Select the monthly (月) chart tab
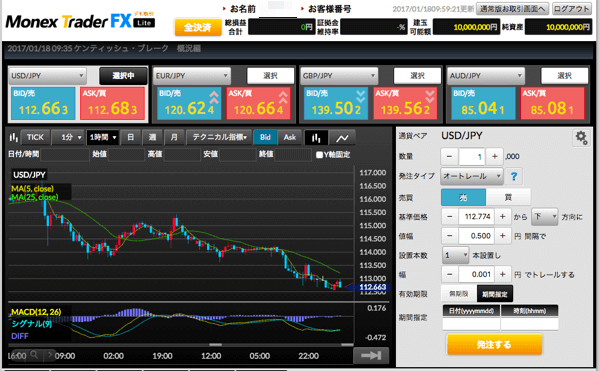Image resolution: width=600 pixels, height=371 pixels. (x=174, y=137)
